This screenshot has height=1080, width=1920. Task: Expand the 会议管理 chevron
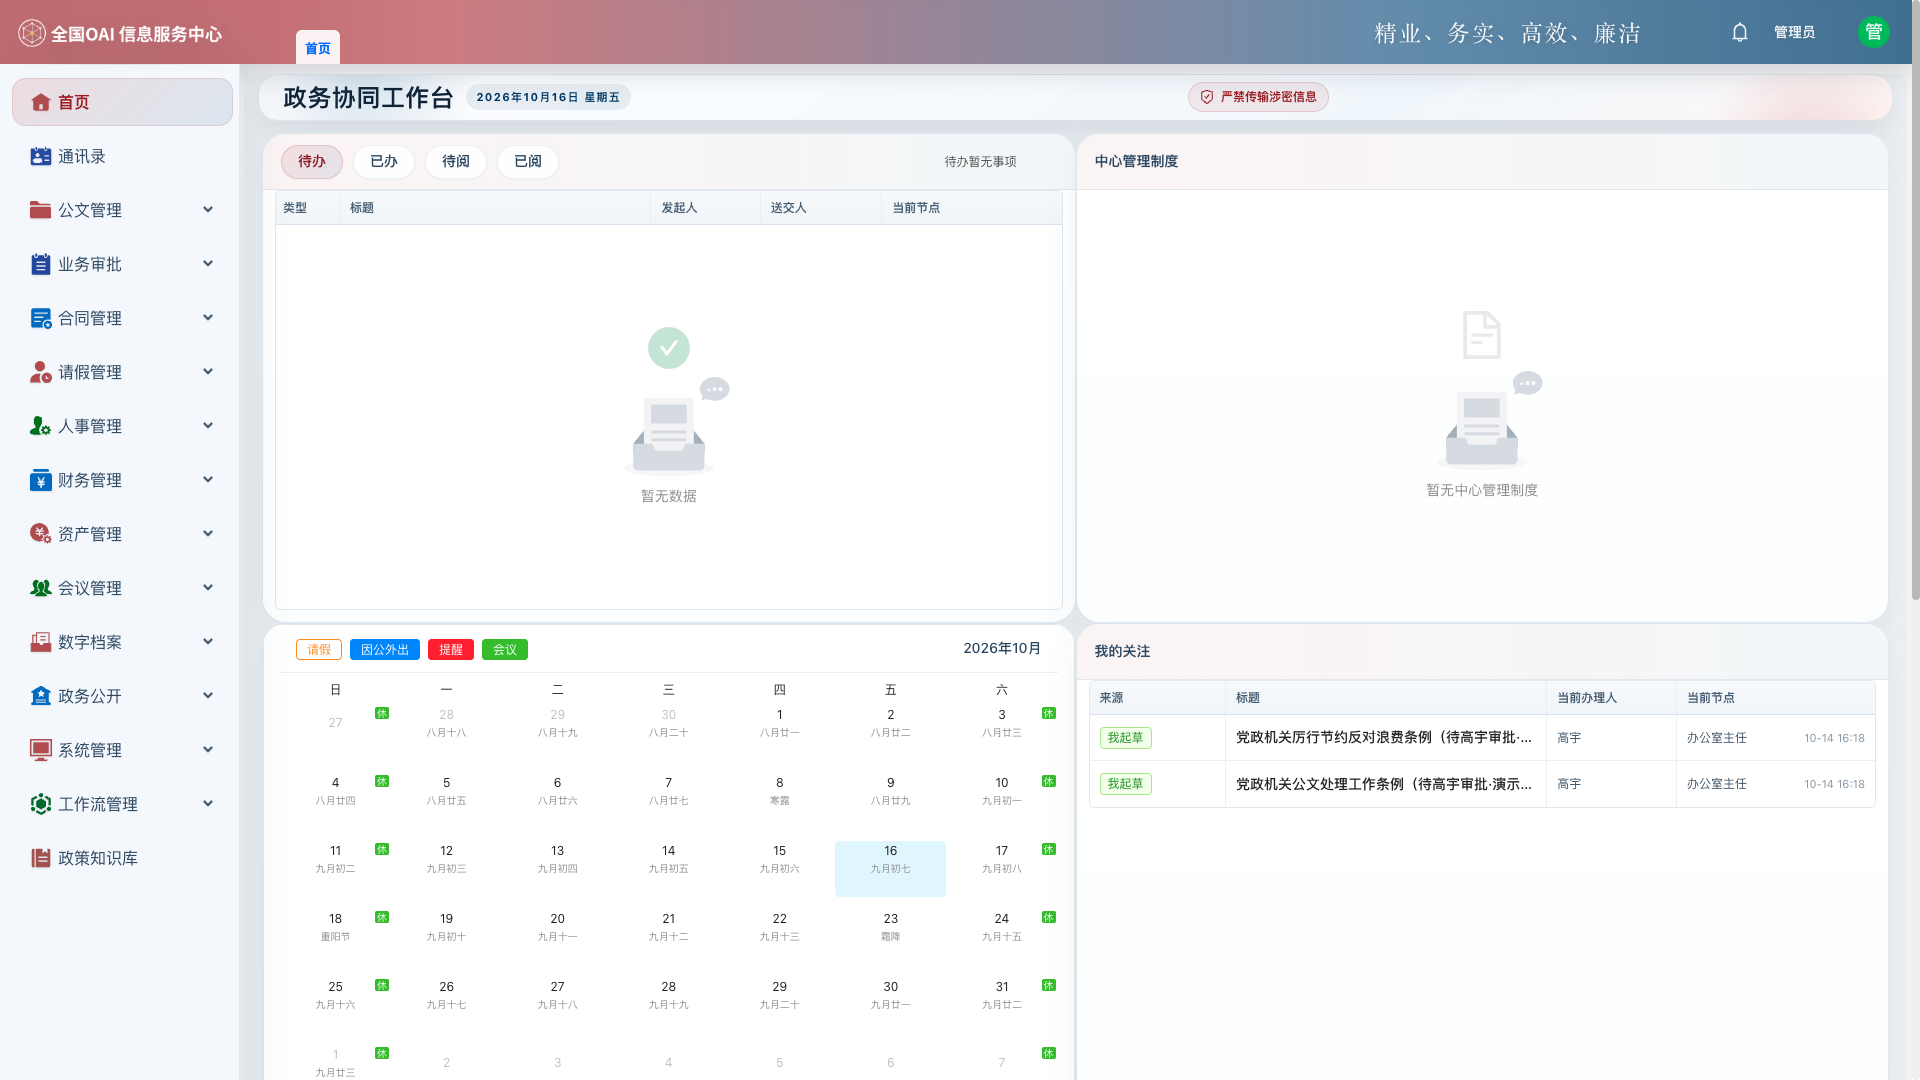(208, 588)
